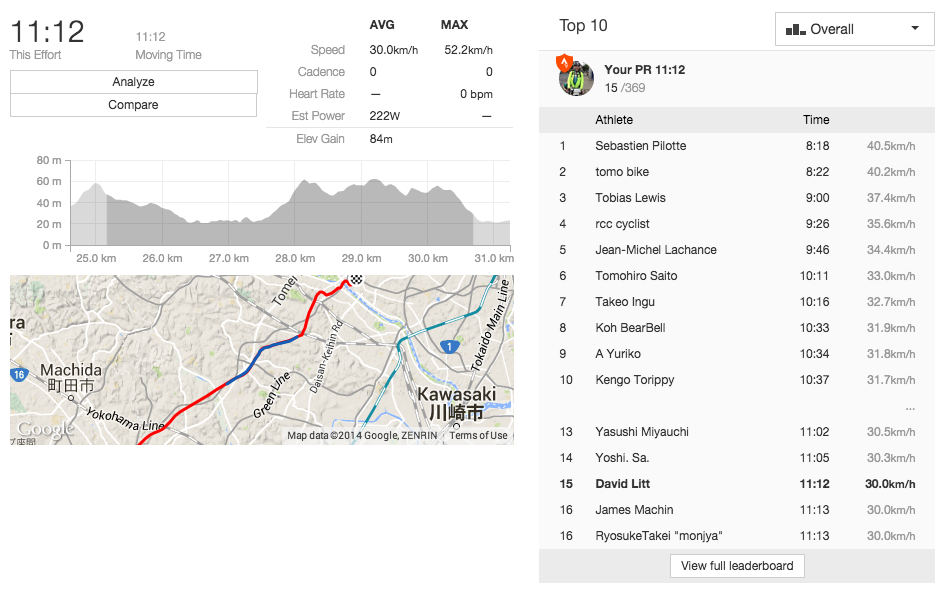Click the athlete profile avatar thumbnail
This screenshot has width=946, height=593.
click(x=576, y=78)
